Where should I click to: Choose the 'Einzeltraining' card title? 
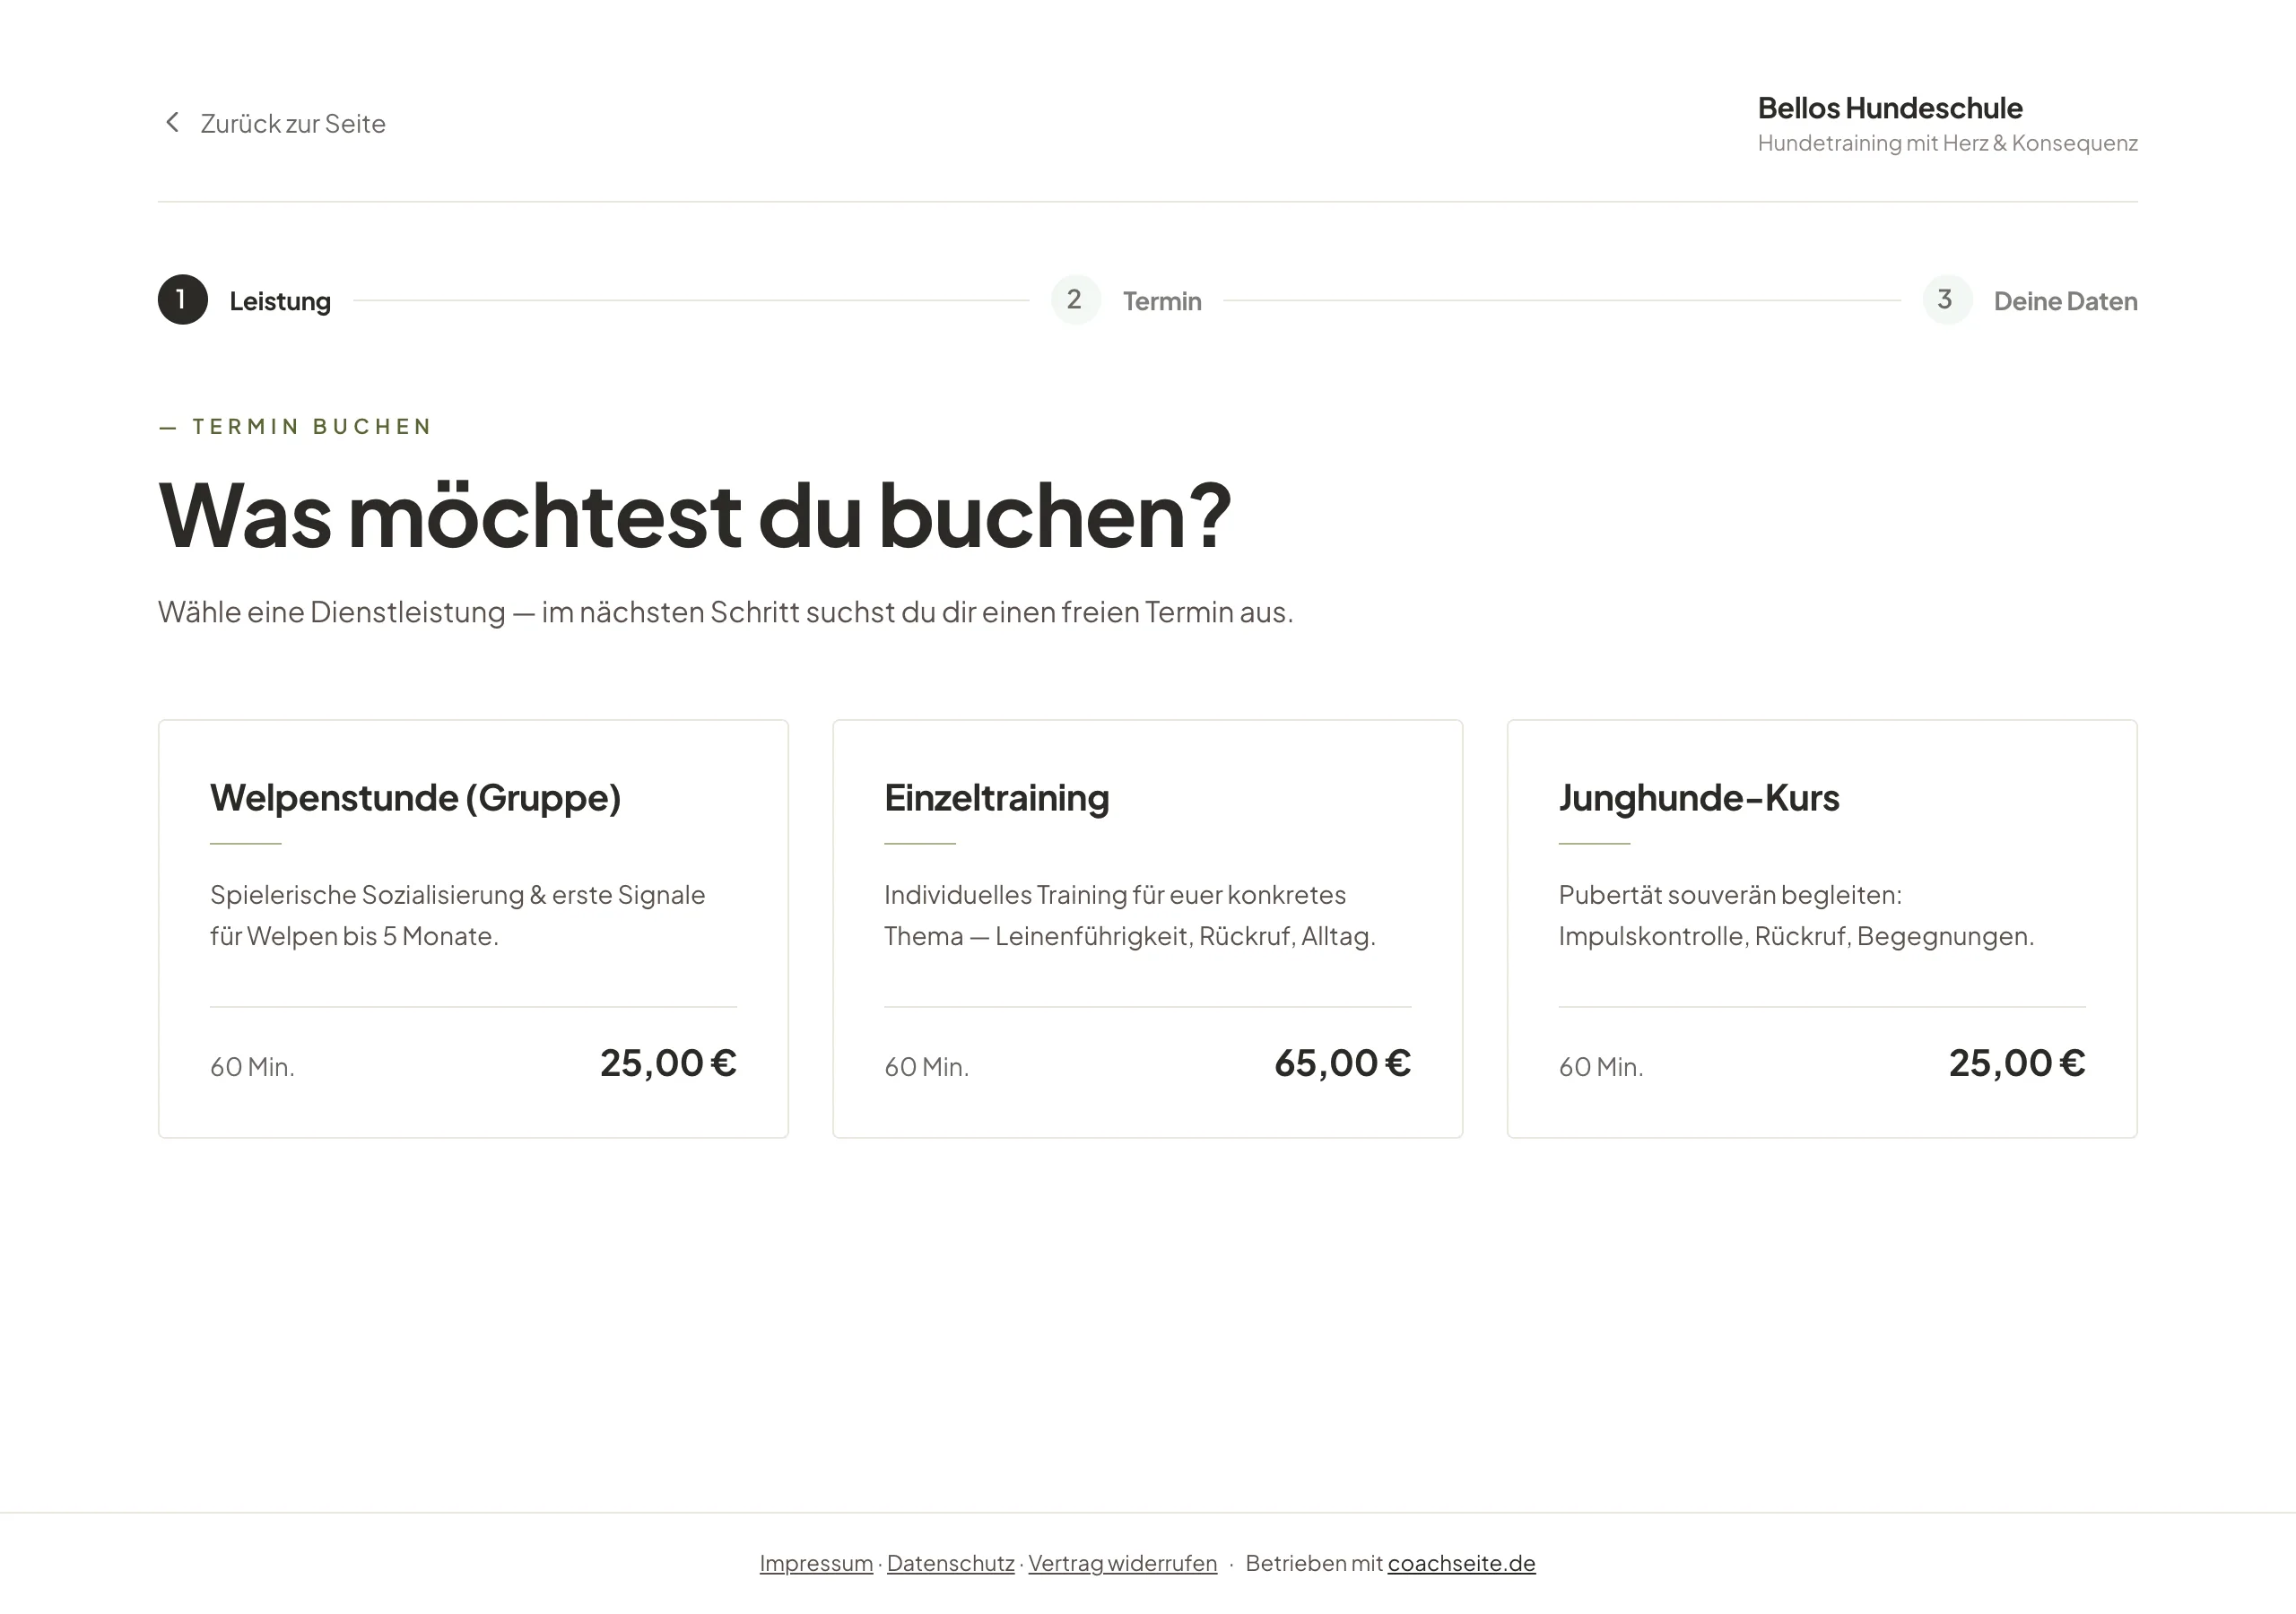[996, 798]
